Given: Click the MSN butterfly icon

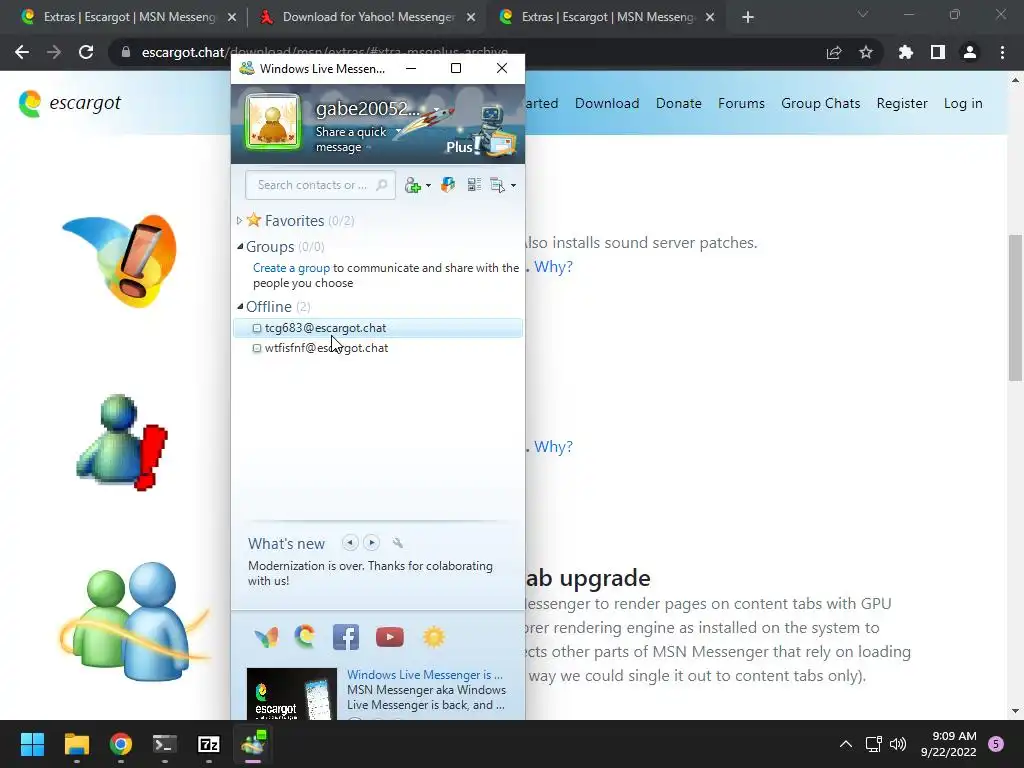Looking at the screenshot, I should click(266, 637).
